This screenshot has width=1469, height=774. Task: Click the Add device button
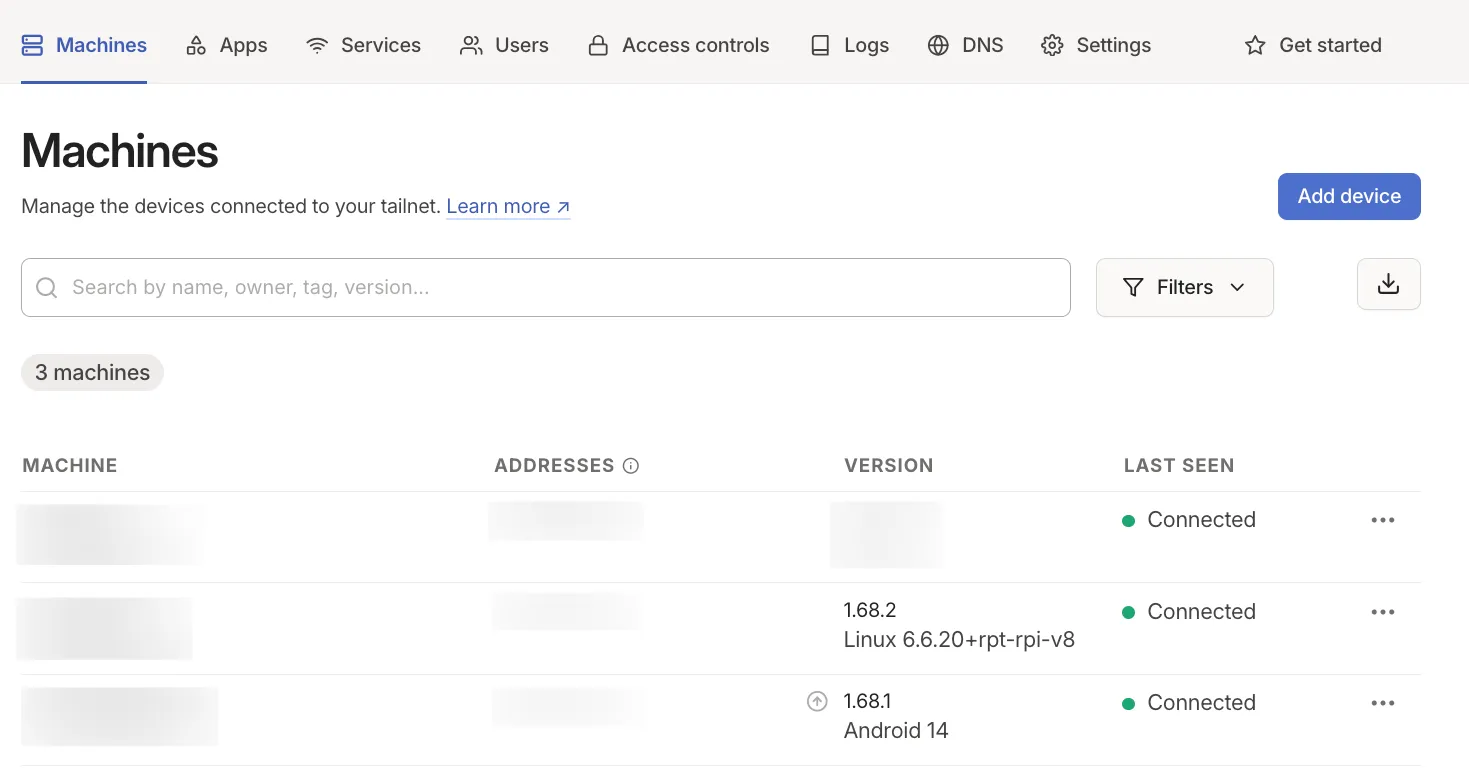click(1348, 196)
